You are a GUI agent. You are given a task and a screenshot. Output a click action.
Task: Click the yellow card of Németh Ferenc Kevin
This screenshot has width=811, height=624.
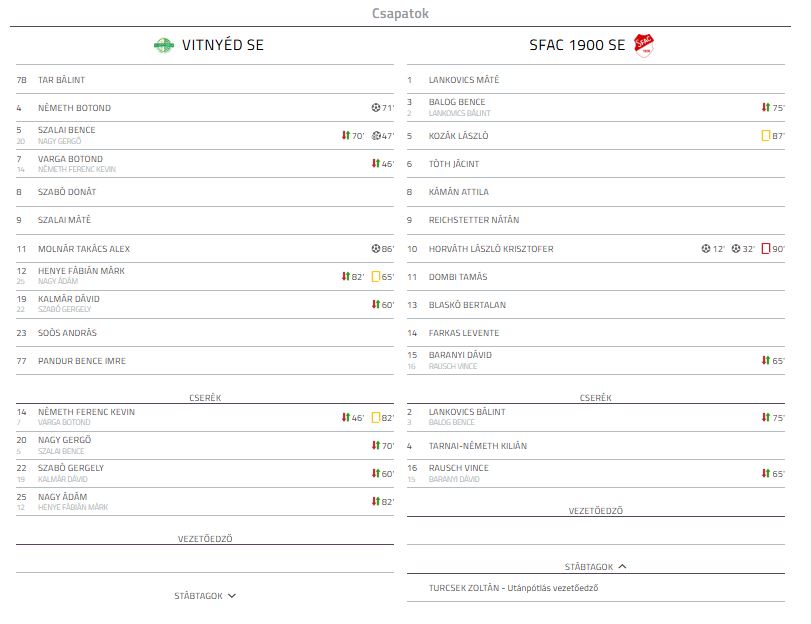(x=376, y=417)
